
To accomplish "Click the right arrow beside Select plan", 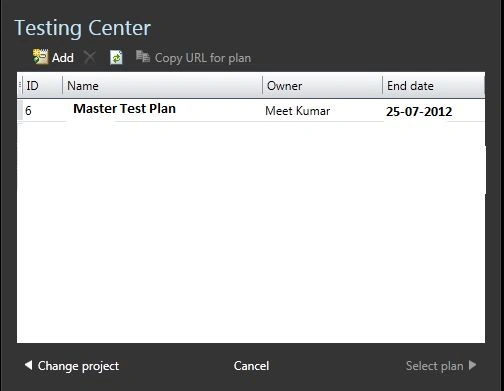I will [472, 365].
